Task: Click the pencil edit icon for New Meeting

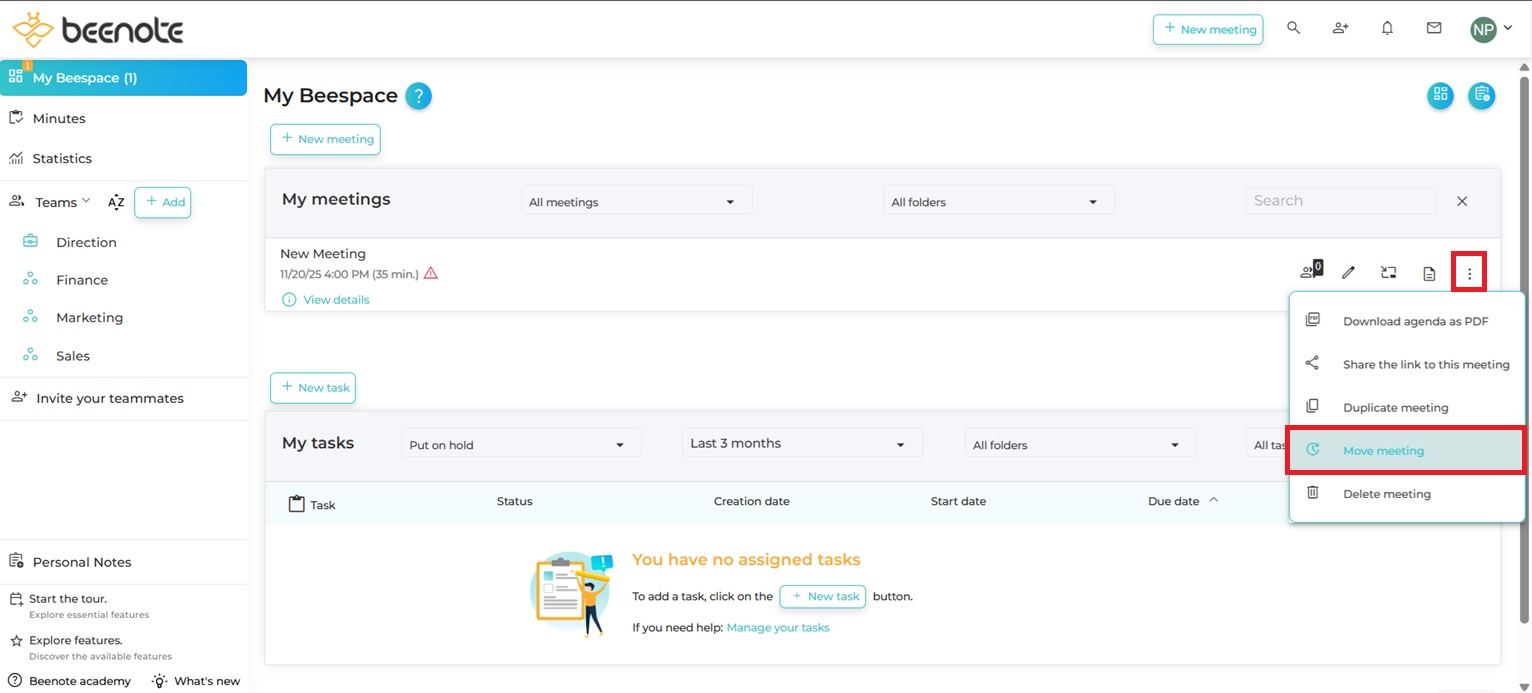Action: (1348, 273)
